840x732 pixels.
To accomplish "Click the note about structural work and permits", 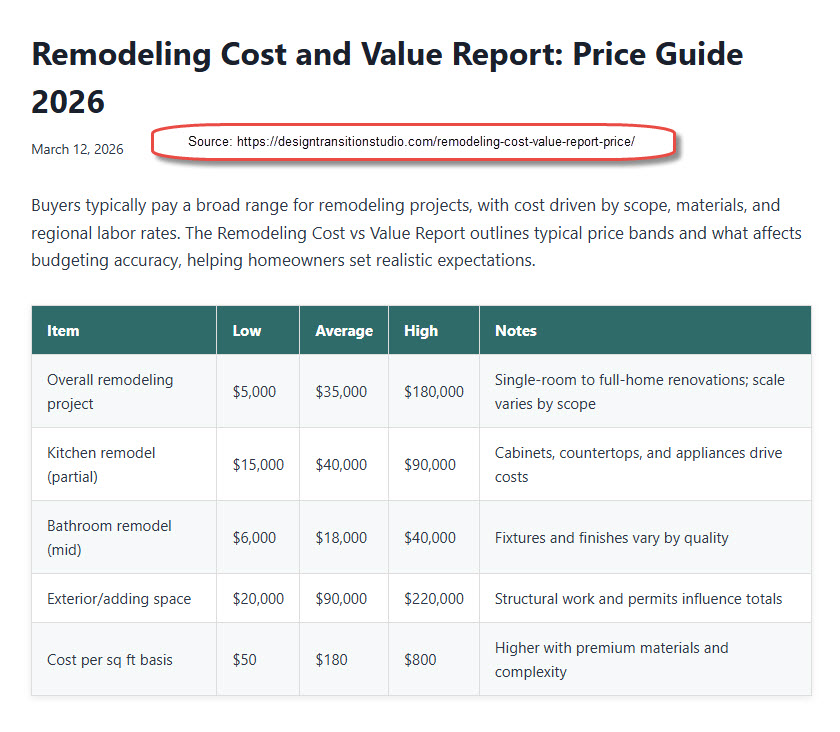I will (x=638, y=599).
